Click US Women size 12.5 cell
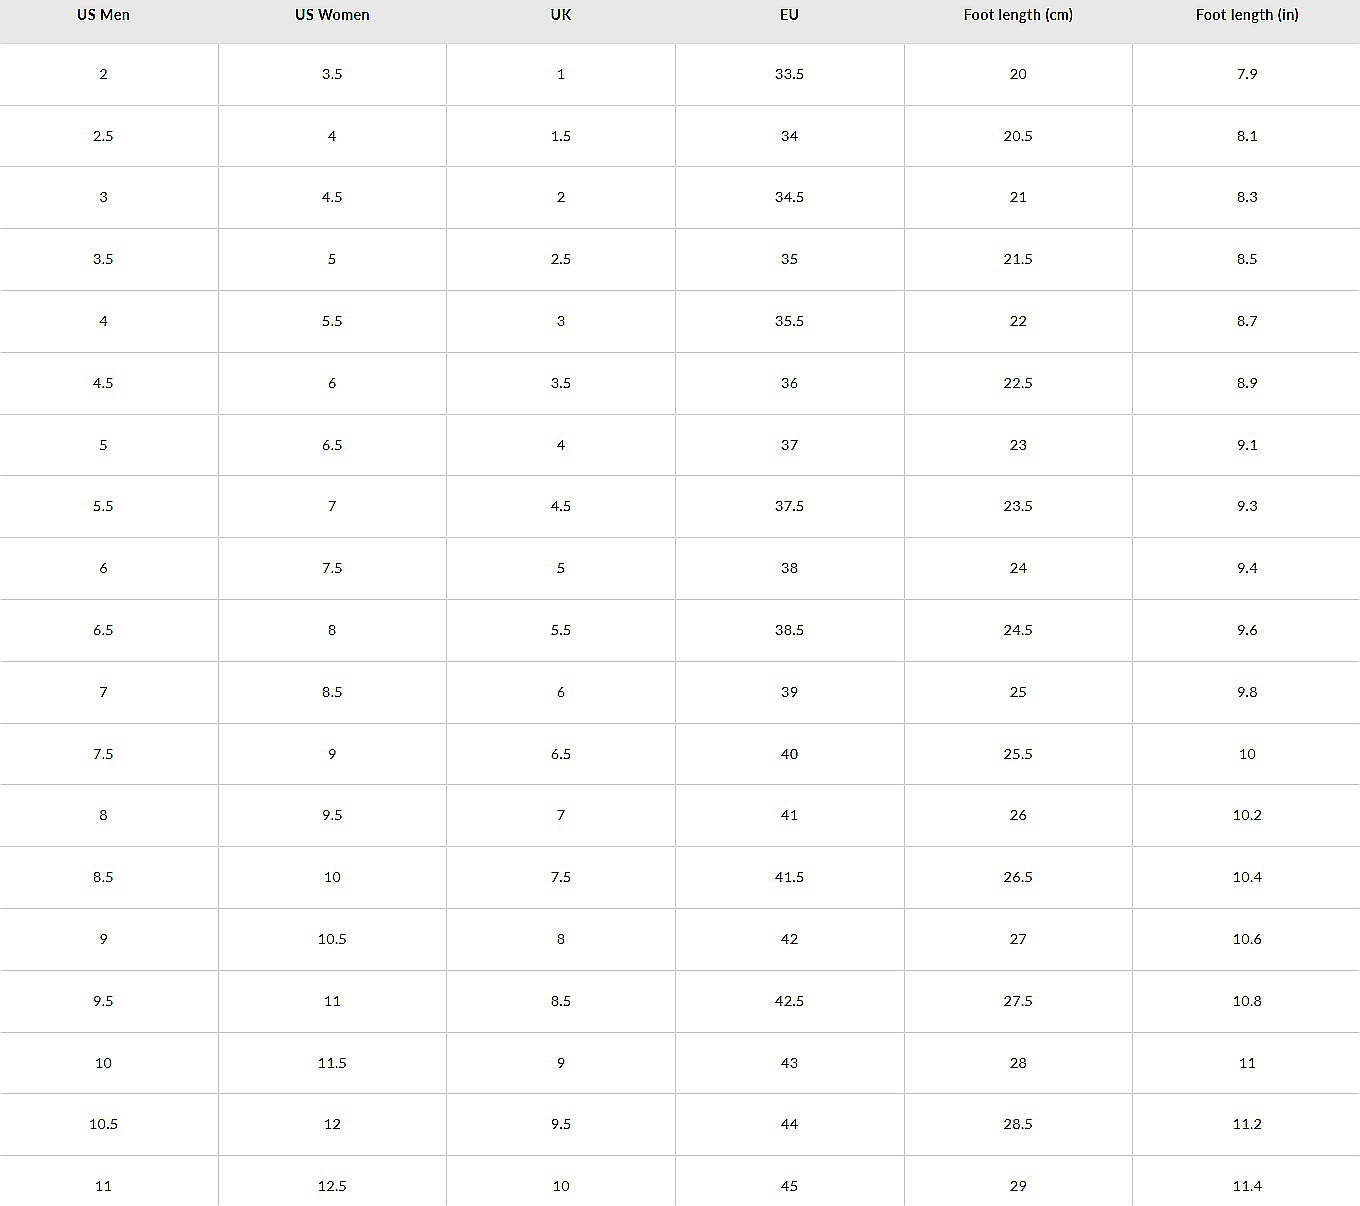The height and width of the screenshot is (1206, 1360). coord(332,1186)
